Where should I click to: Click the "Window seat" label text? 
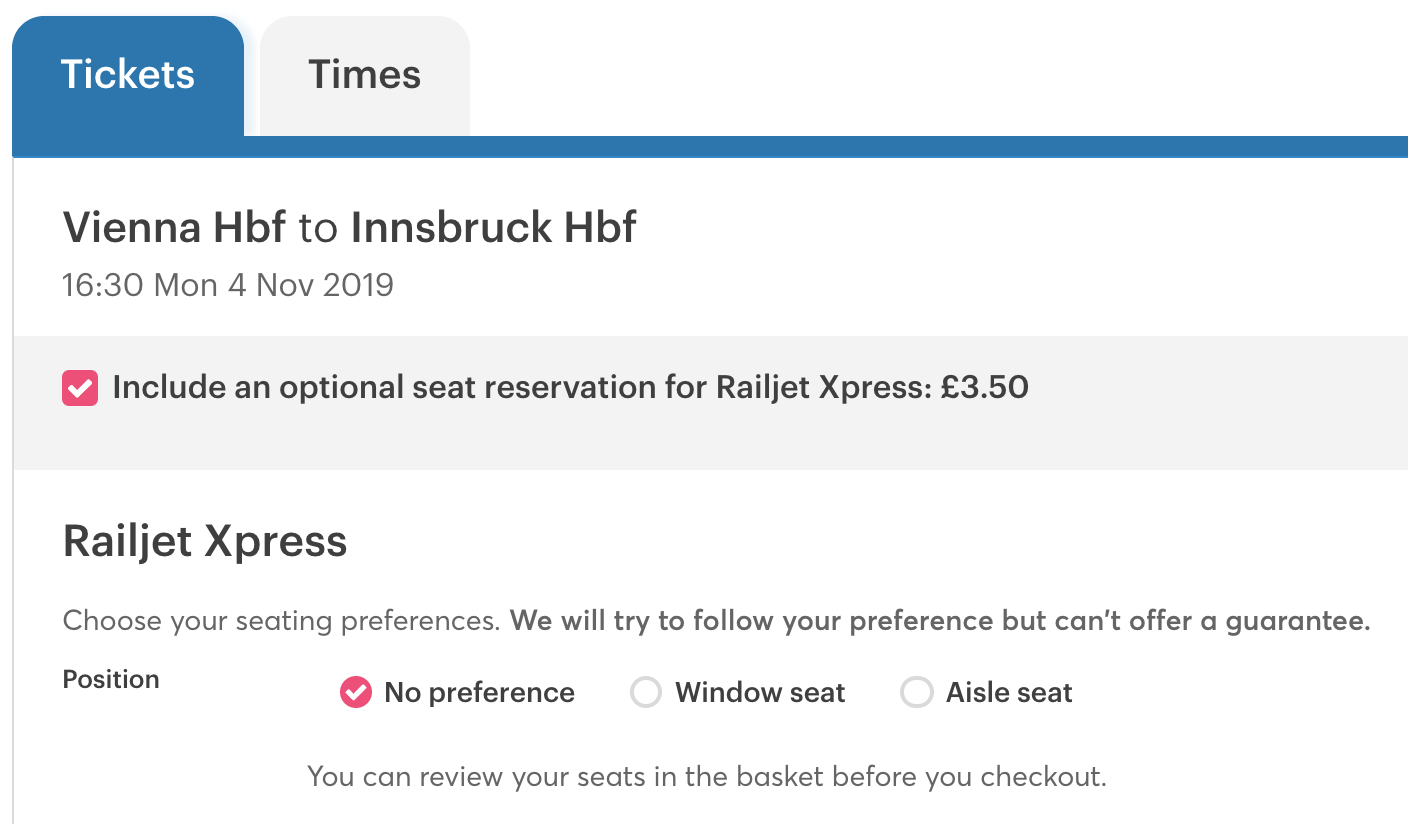760,693
